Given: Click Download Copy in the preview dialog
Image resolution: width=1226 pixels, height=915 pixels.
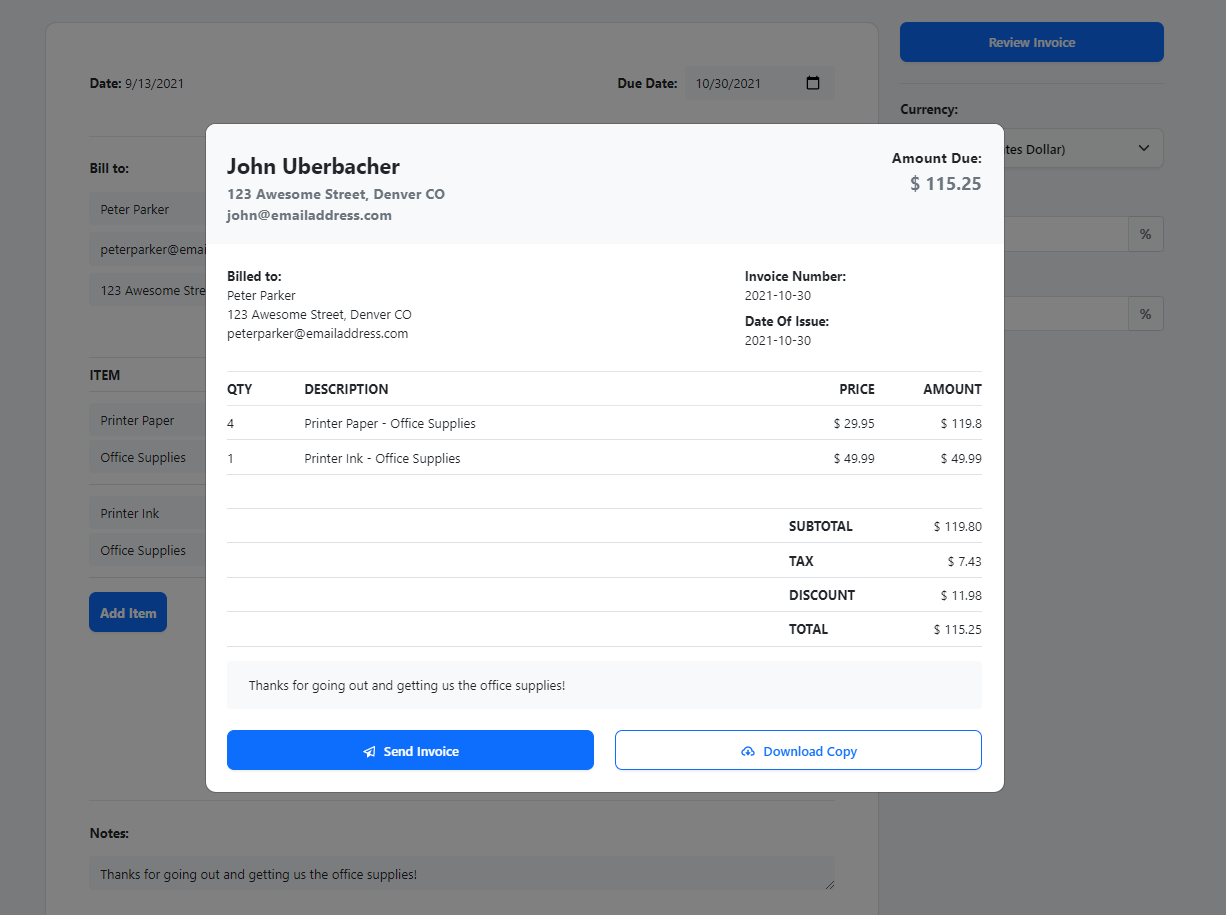Looking at the screenshot, I should click(798, 750).
